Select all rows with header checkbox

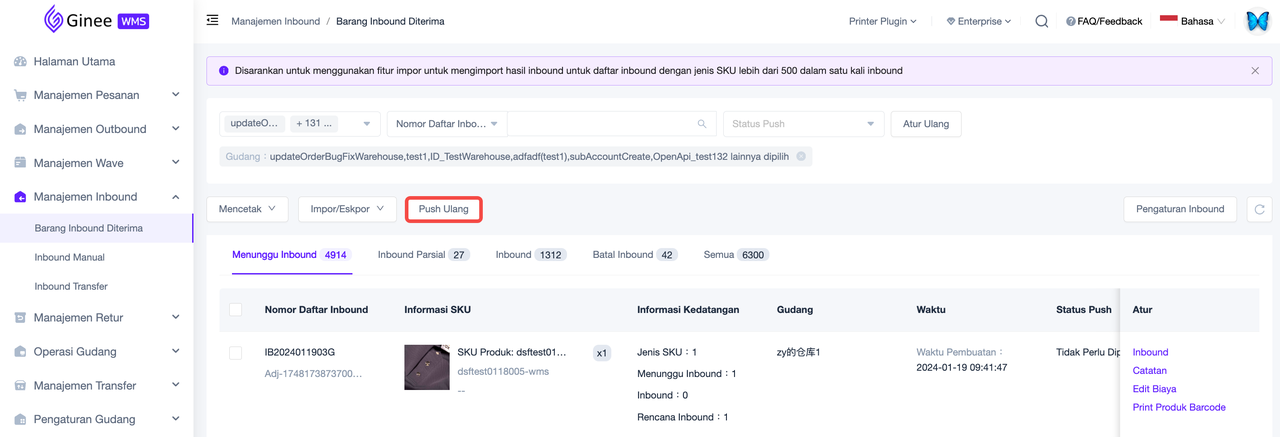point(236,310)
